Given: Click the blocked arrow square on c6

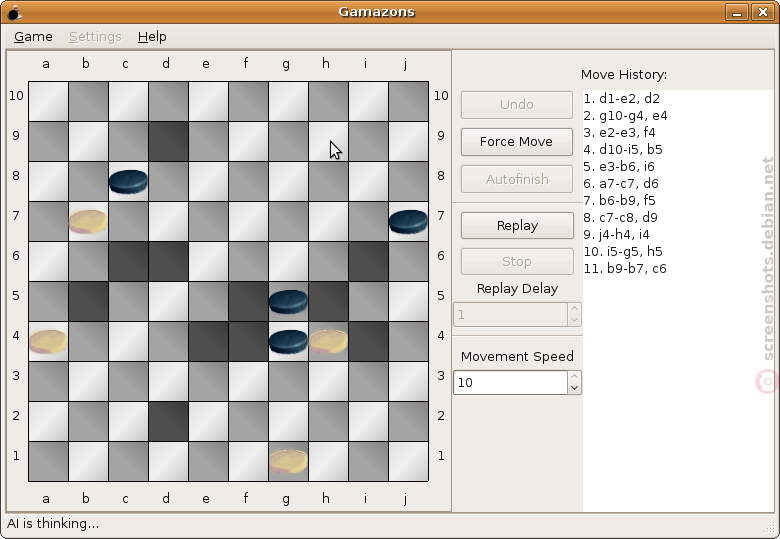Looking at the screenshot, I should pos(128,262).
